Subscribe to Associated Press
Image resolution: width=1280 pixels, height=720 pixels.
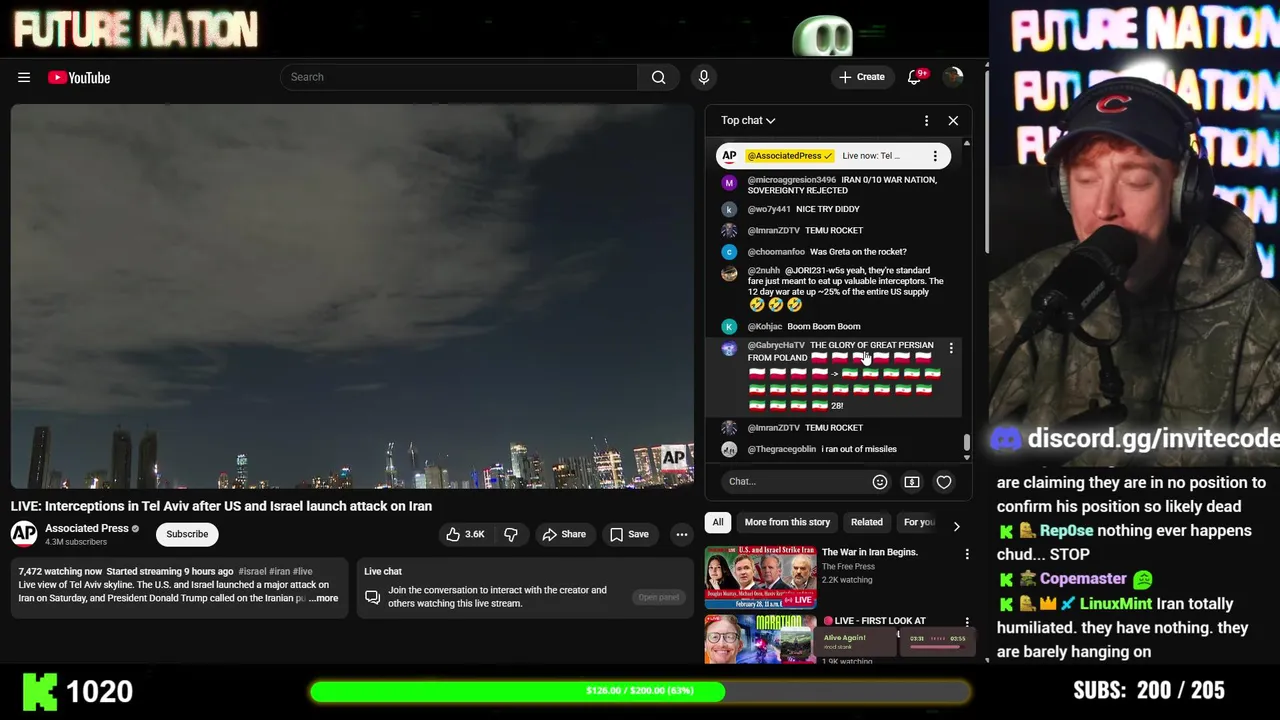click(x=187, y=534)
